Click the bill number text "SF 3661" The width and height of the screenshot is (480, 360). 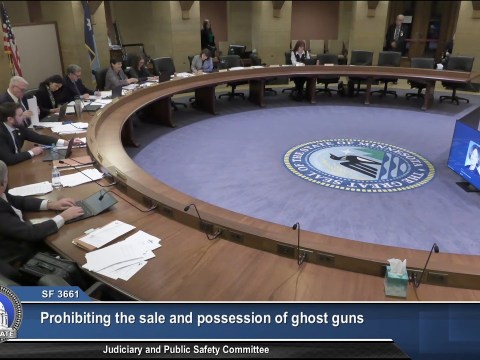click(60, 294)
